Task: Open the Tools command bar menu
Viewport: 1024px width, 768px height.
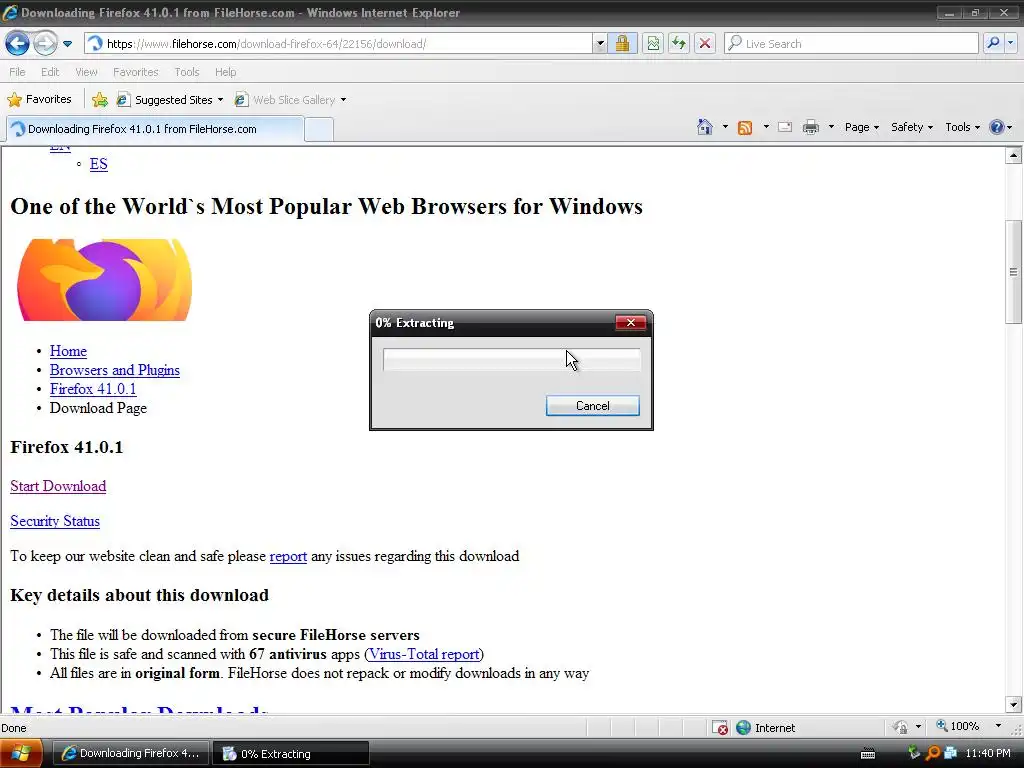Action: click(963, 127)
